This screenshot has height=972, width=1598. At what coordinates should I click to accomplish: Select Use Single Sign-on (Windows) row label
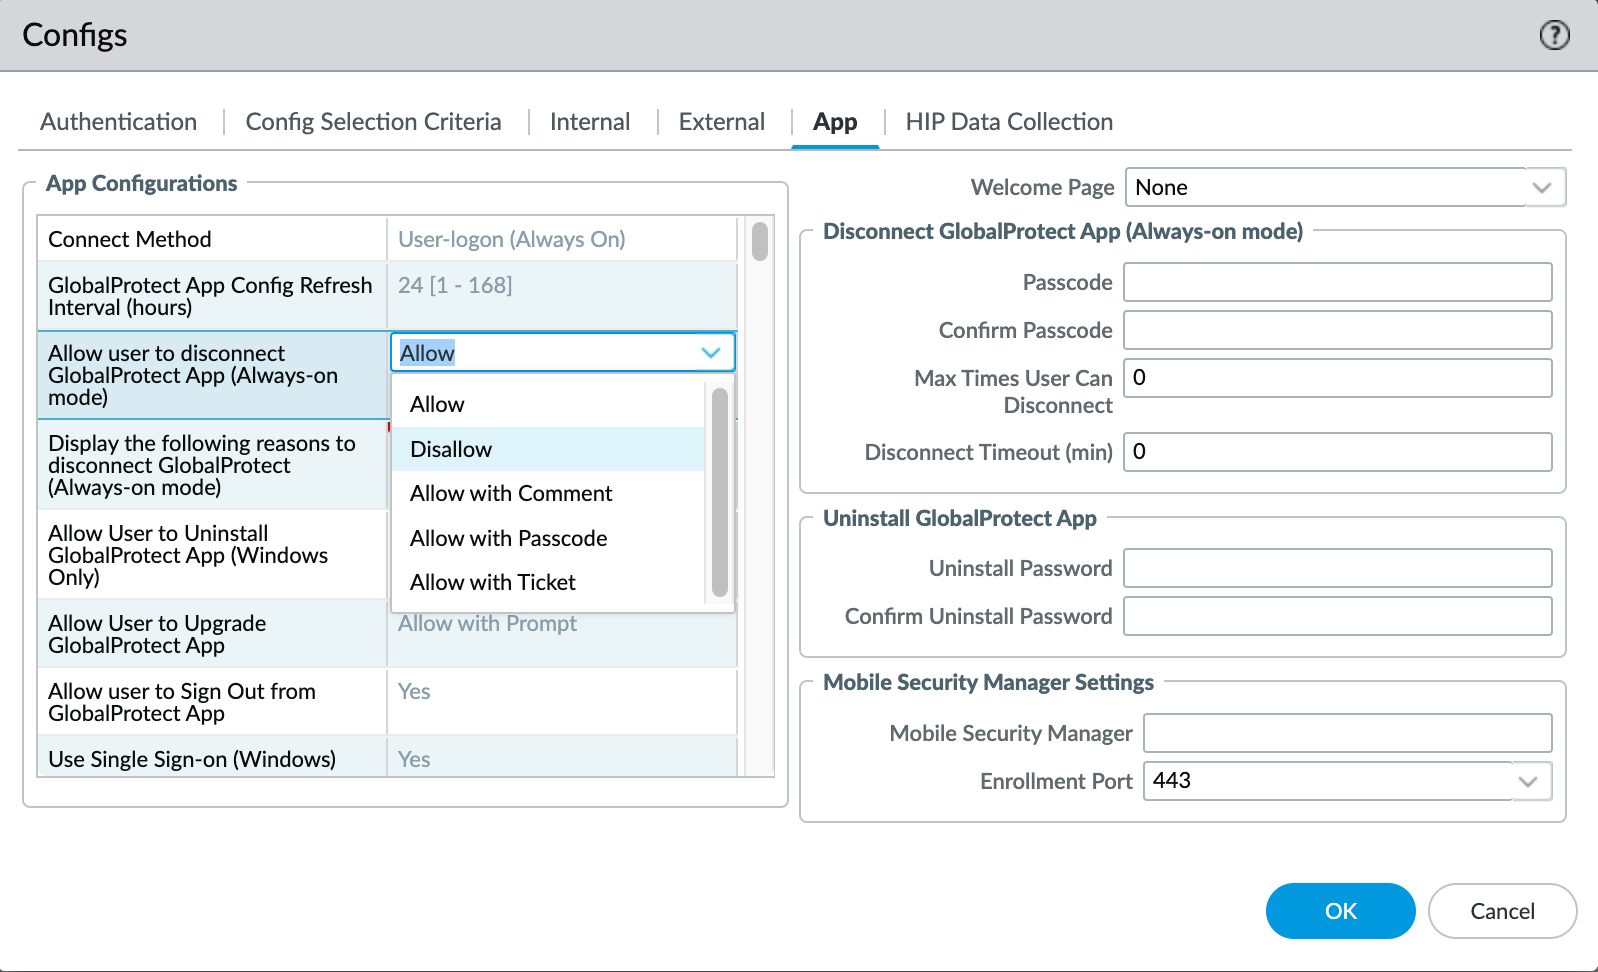click(x=192, y=759)
